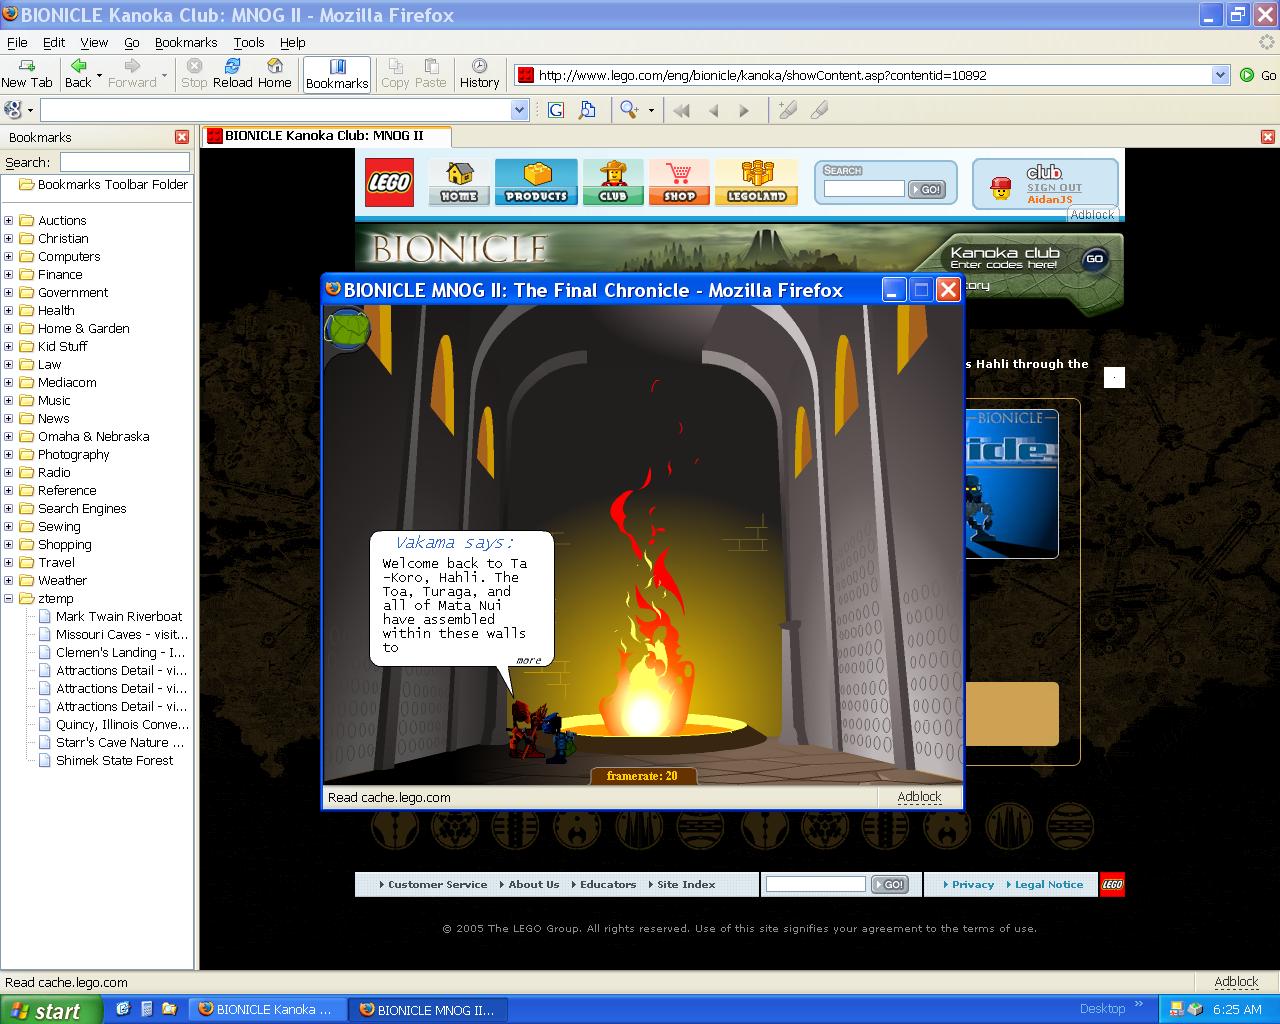Toggle the Bookmarks sidebar button
Viewport: 1280px width, 1024px height.
pos(337,74)
